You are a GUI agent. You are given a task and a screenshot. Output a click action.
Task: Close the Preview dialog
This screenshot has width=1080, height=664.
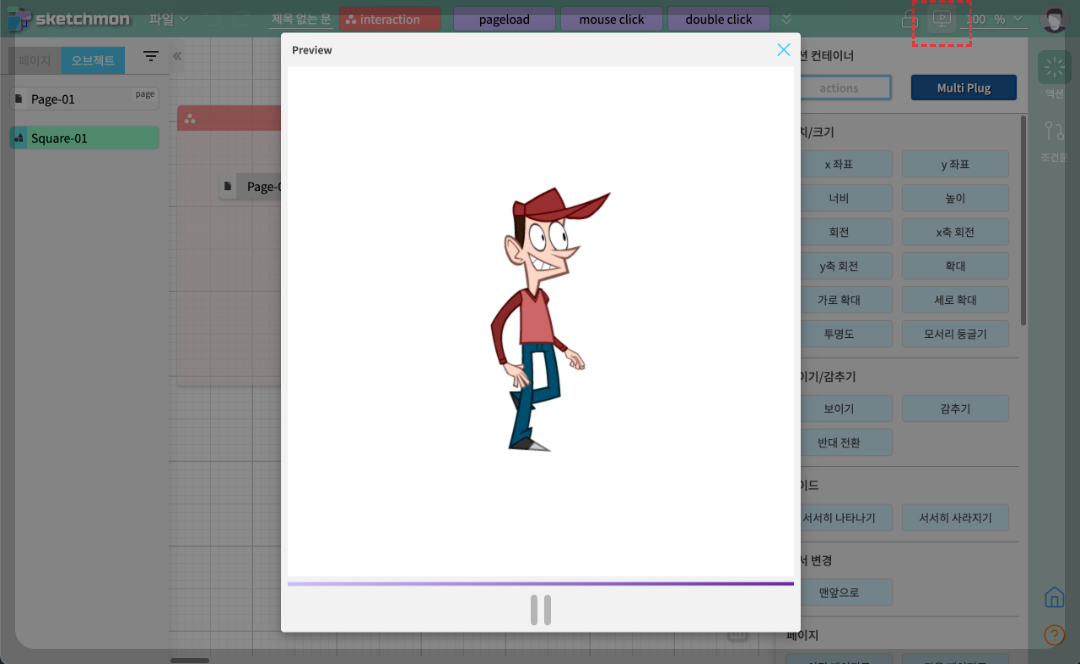point(783,50)
